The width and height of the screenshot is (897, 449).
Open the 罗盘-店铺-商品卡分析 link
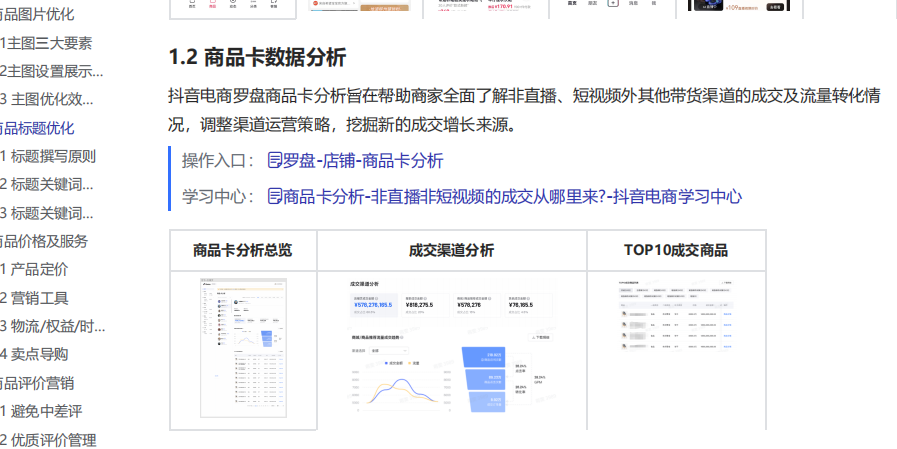(x=363, y=161)
